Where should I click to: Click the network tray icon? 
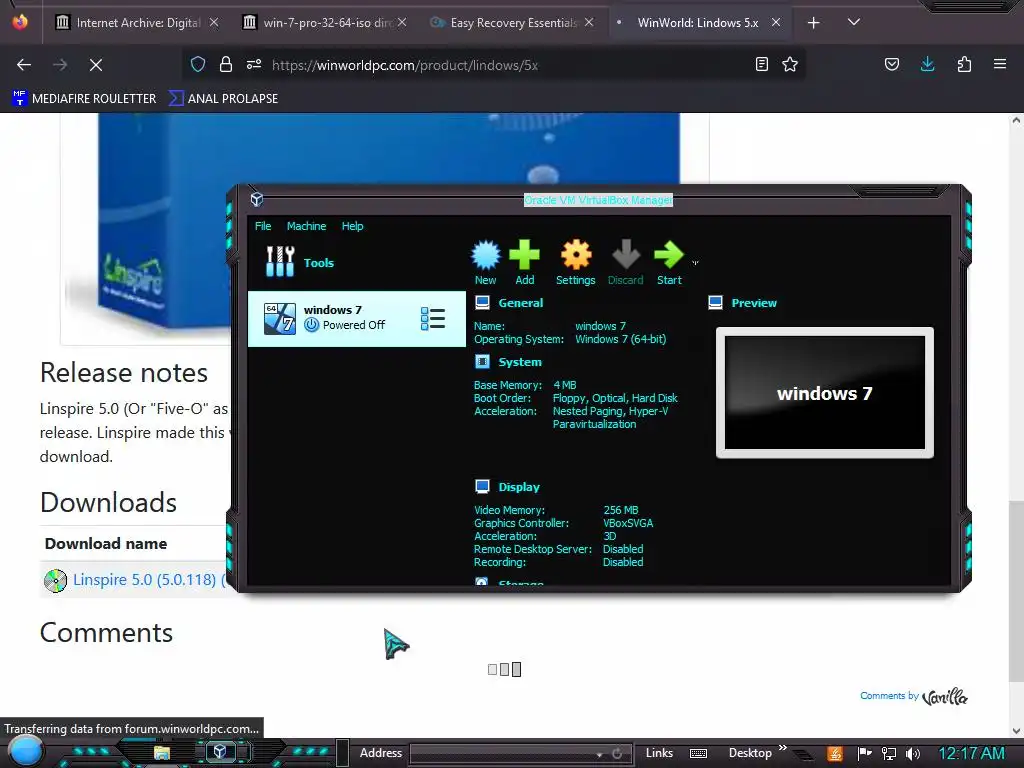889,754
